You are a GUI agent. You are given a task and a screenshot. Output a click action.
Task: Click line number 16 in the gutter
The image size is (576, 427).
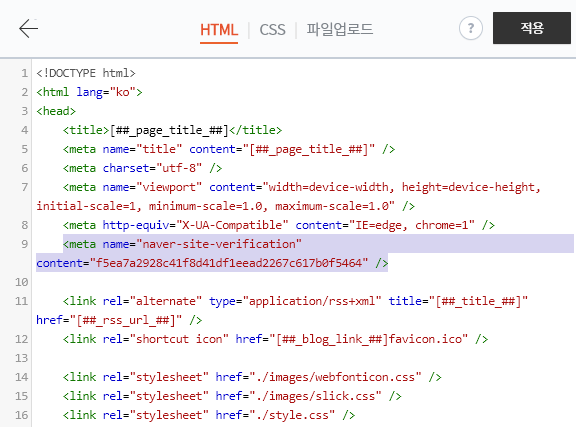(x=21, y=415)
